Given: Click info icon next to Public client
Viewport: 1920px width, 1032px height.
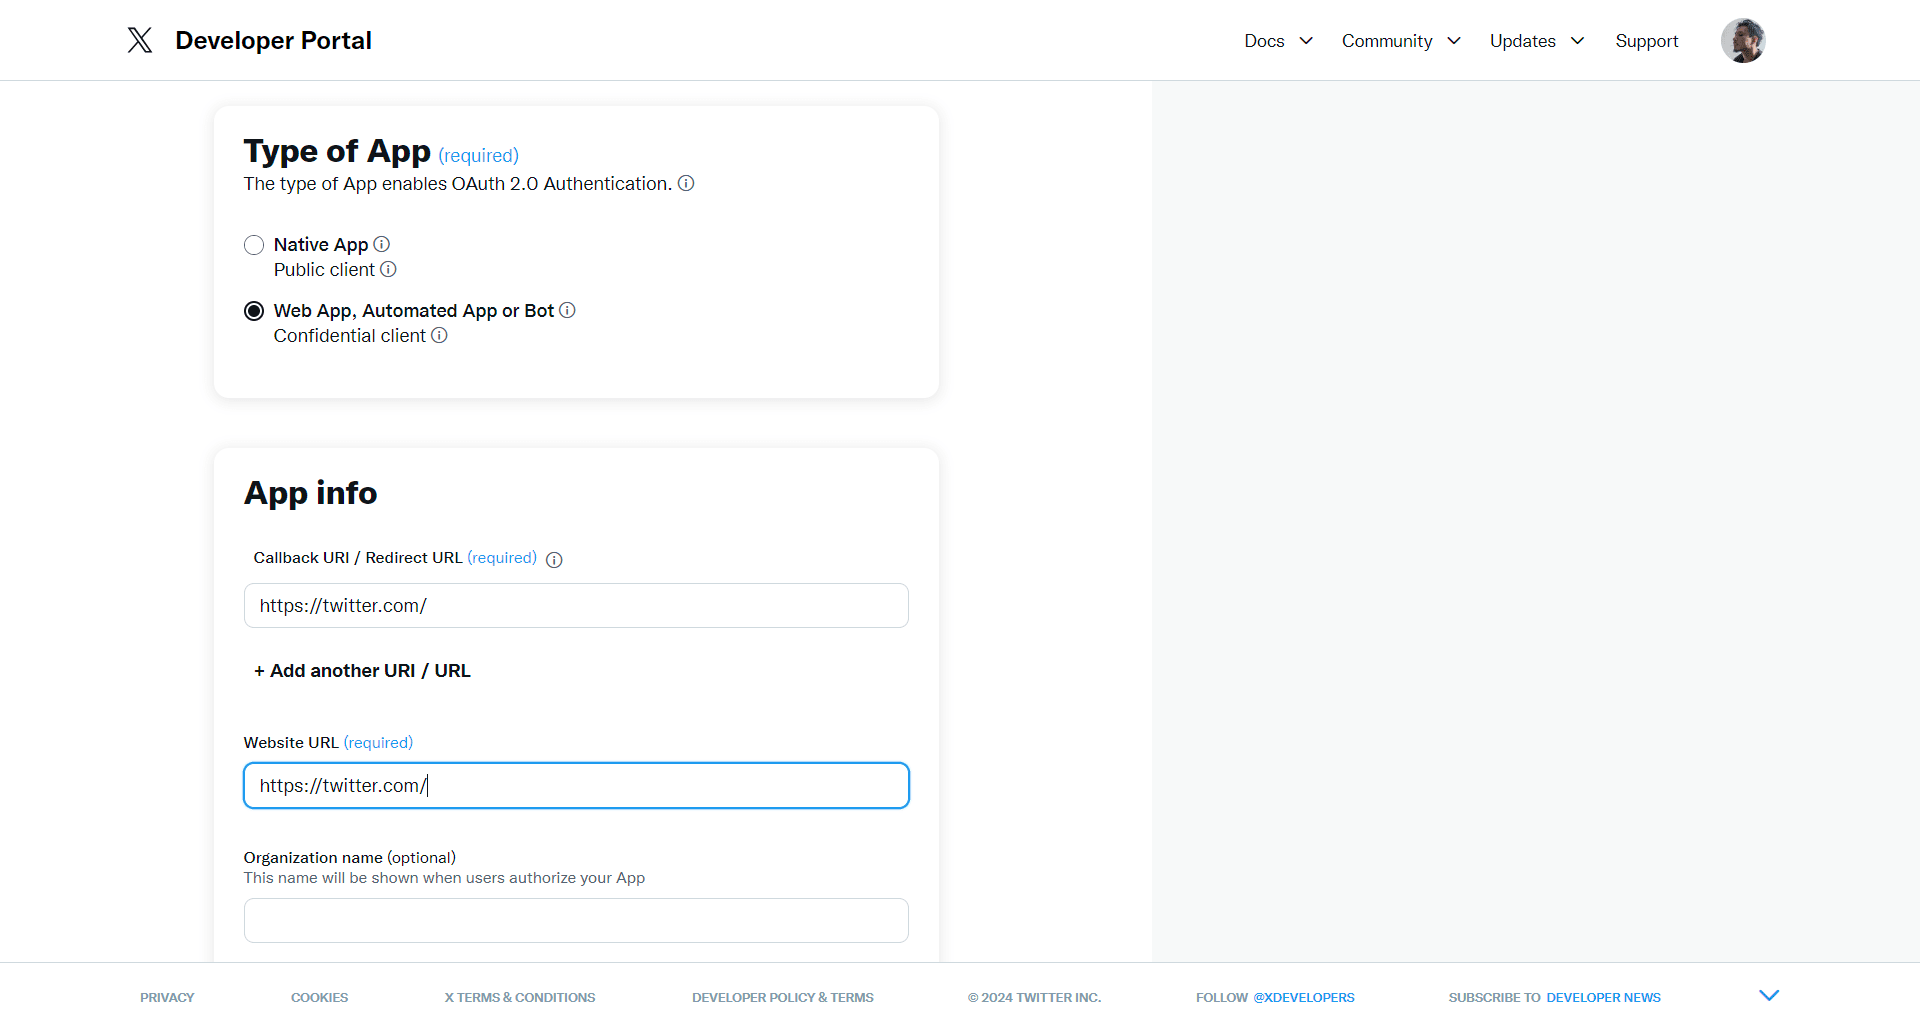Looking at the screenshot, I should [x=389, y=269].
